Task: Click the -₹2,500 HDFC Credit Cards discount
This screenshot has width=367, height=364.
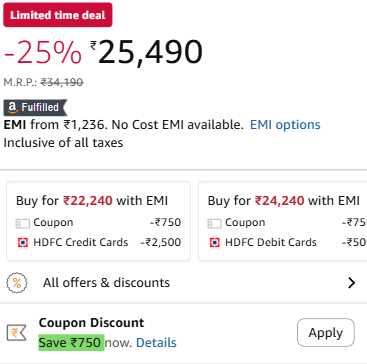Action: coord(161,242)
